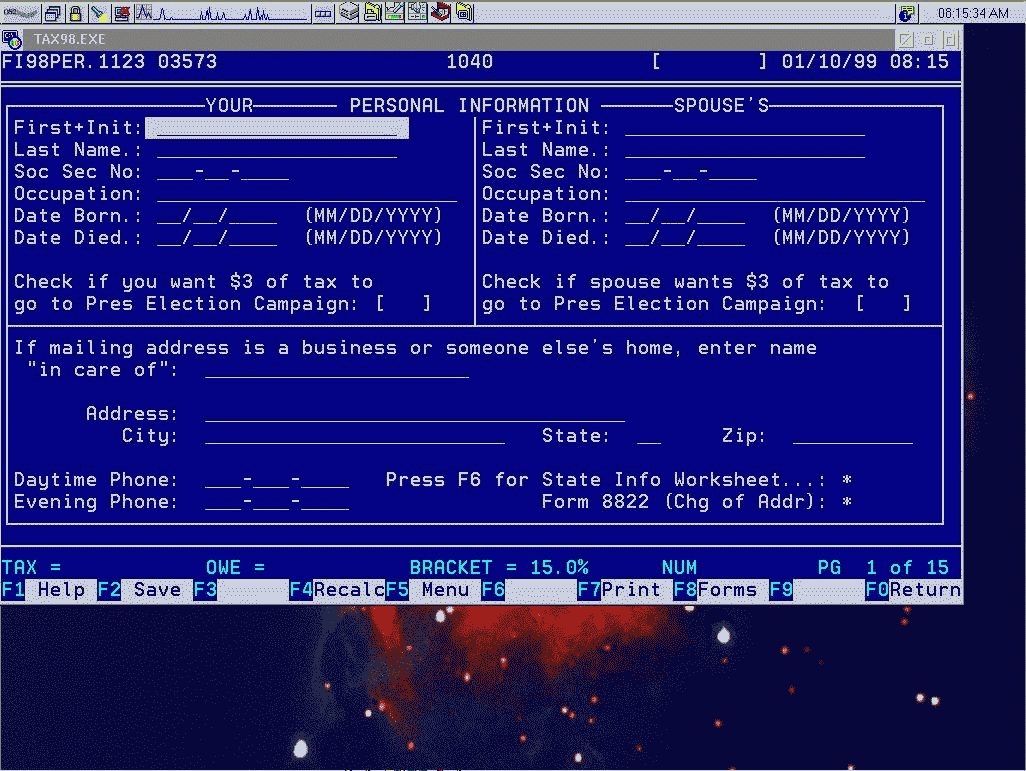Image resolution: width=1026 pixels, height=771 pixels.
Task: Check your Pres Election Campaign box
Action: 403,304
